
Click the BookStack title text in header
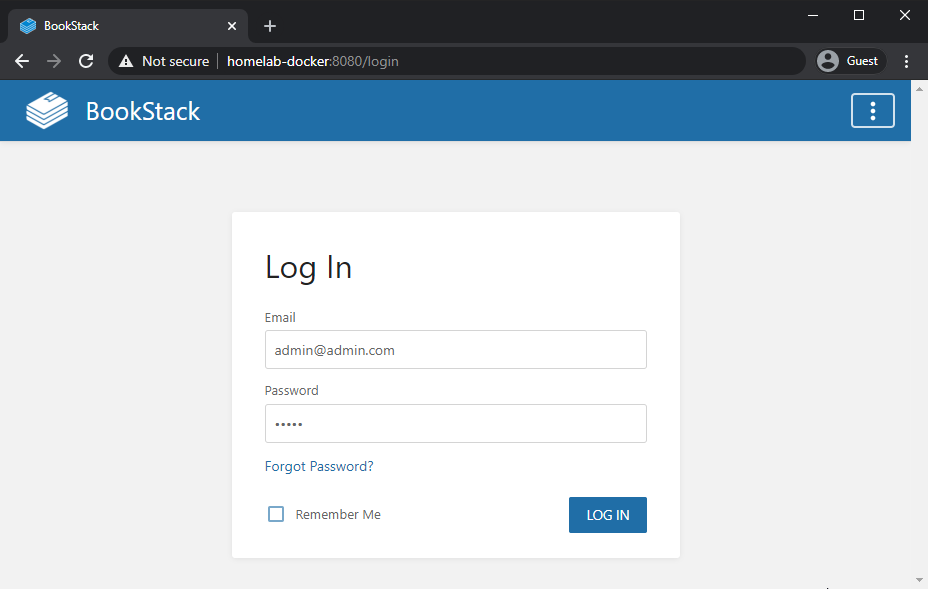[143, 111]
